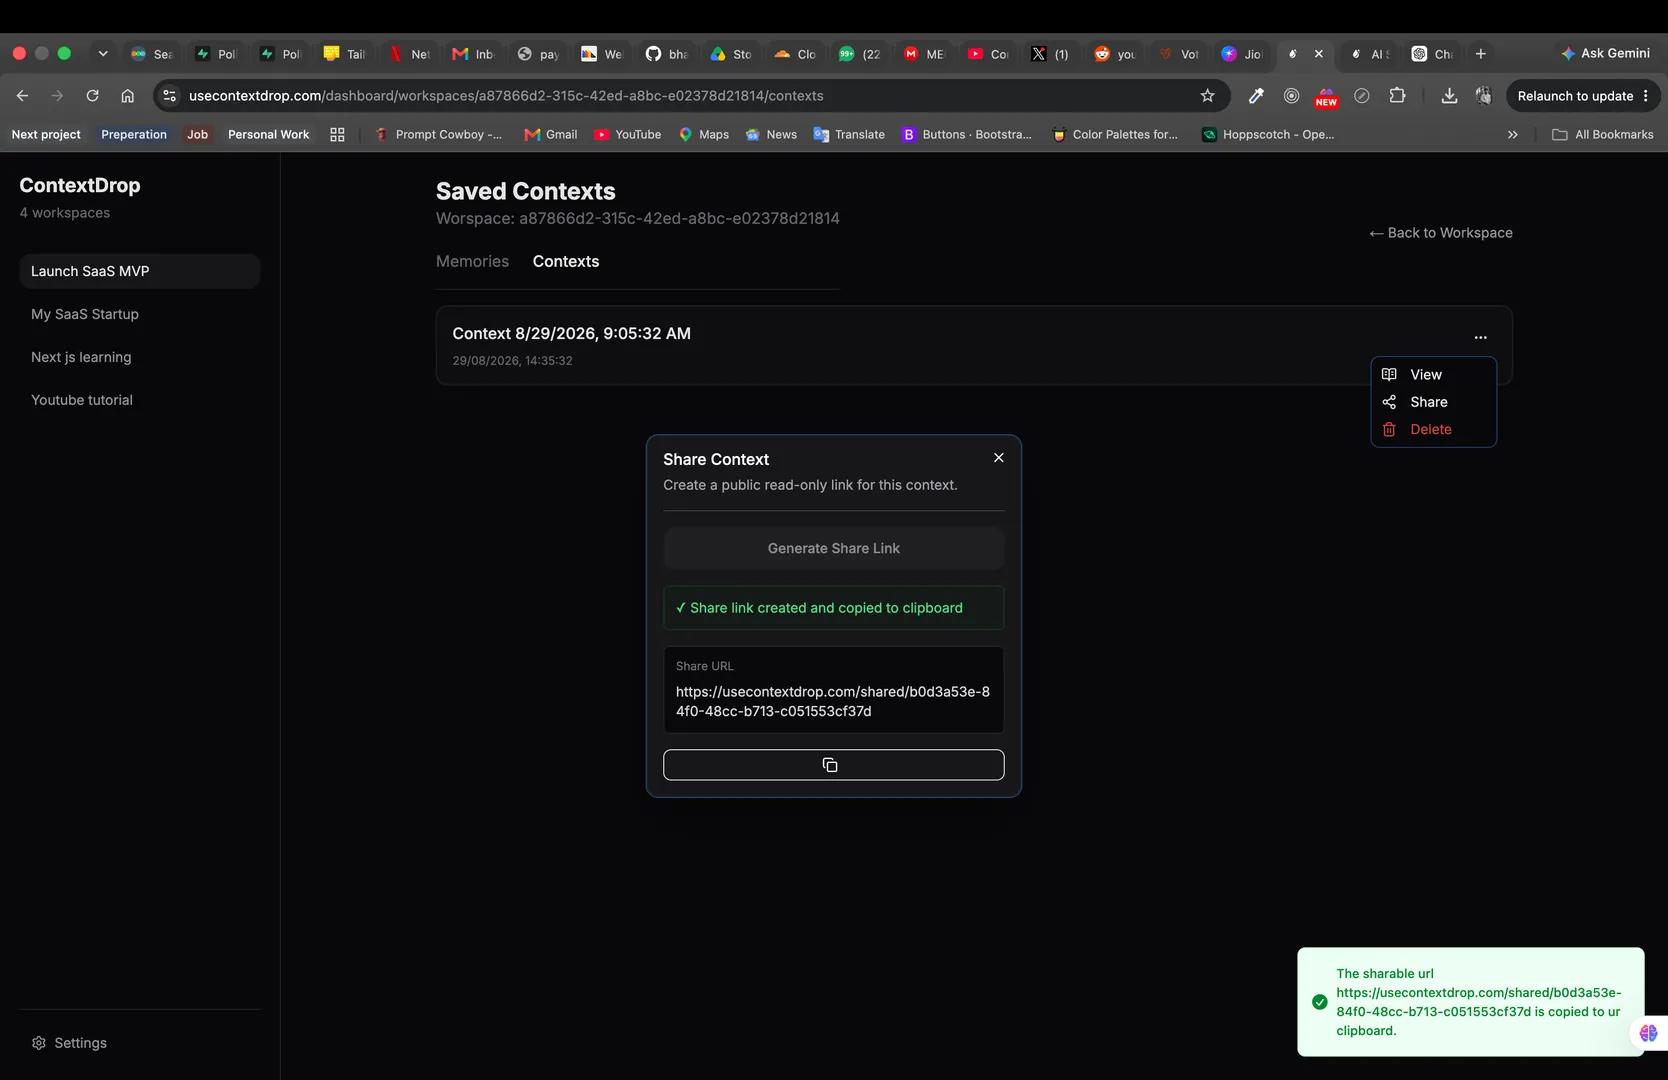Switch to the Gmail Inbox tab
Image resolution: width=1668 pixels, height=1080 pixels.
pos(473,54)
